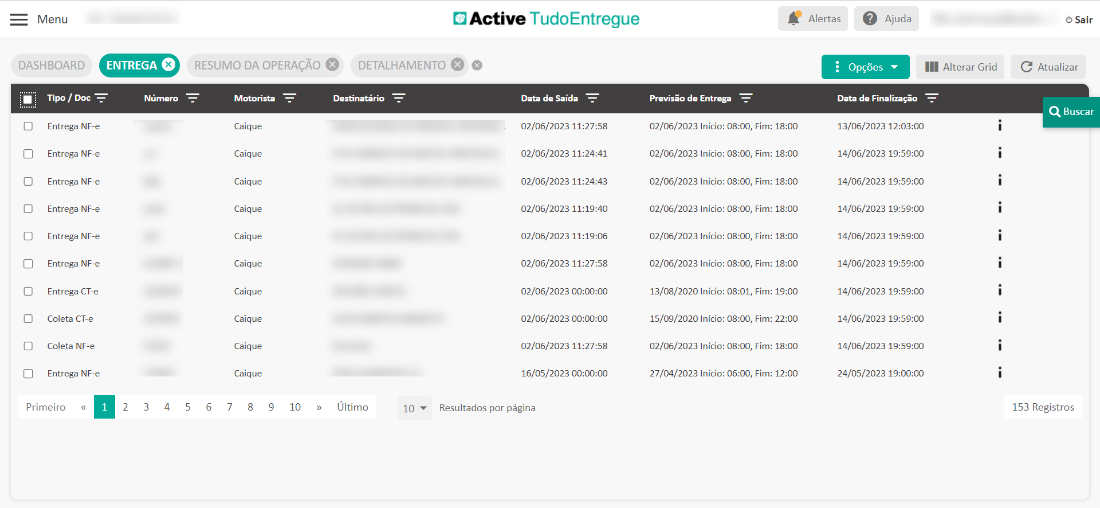Open the Buscar search panel
The height and width of the screenshot is (508, 1100).
coord(1071,112)
